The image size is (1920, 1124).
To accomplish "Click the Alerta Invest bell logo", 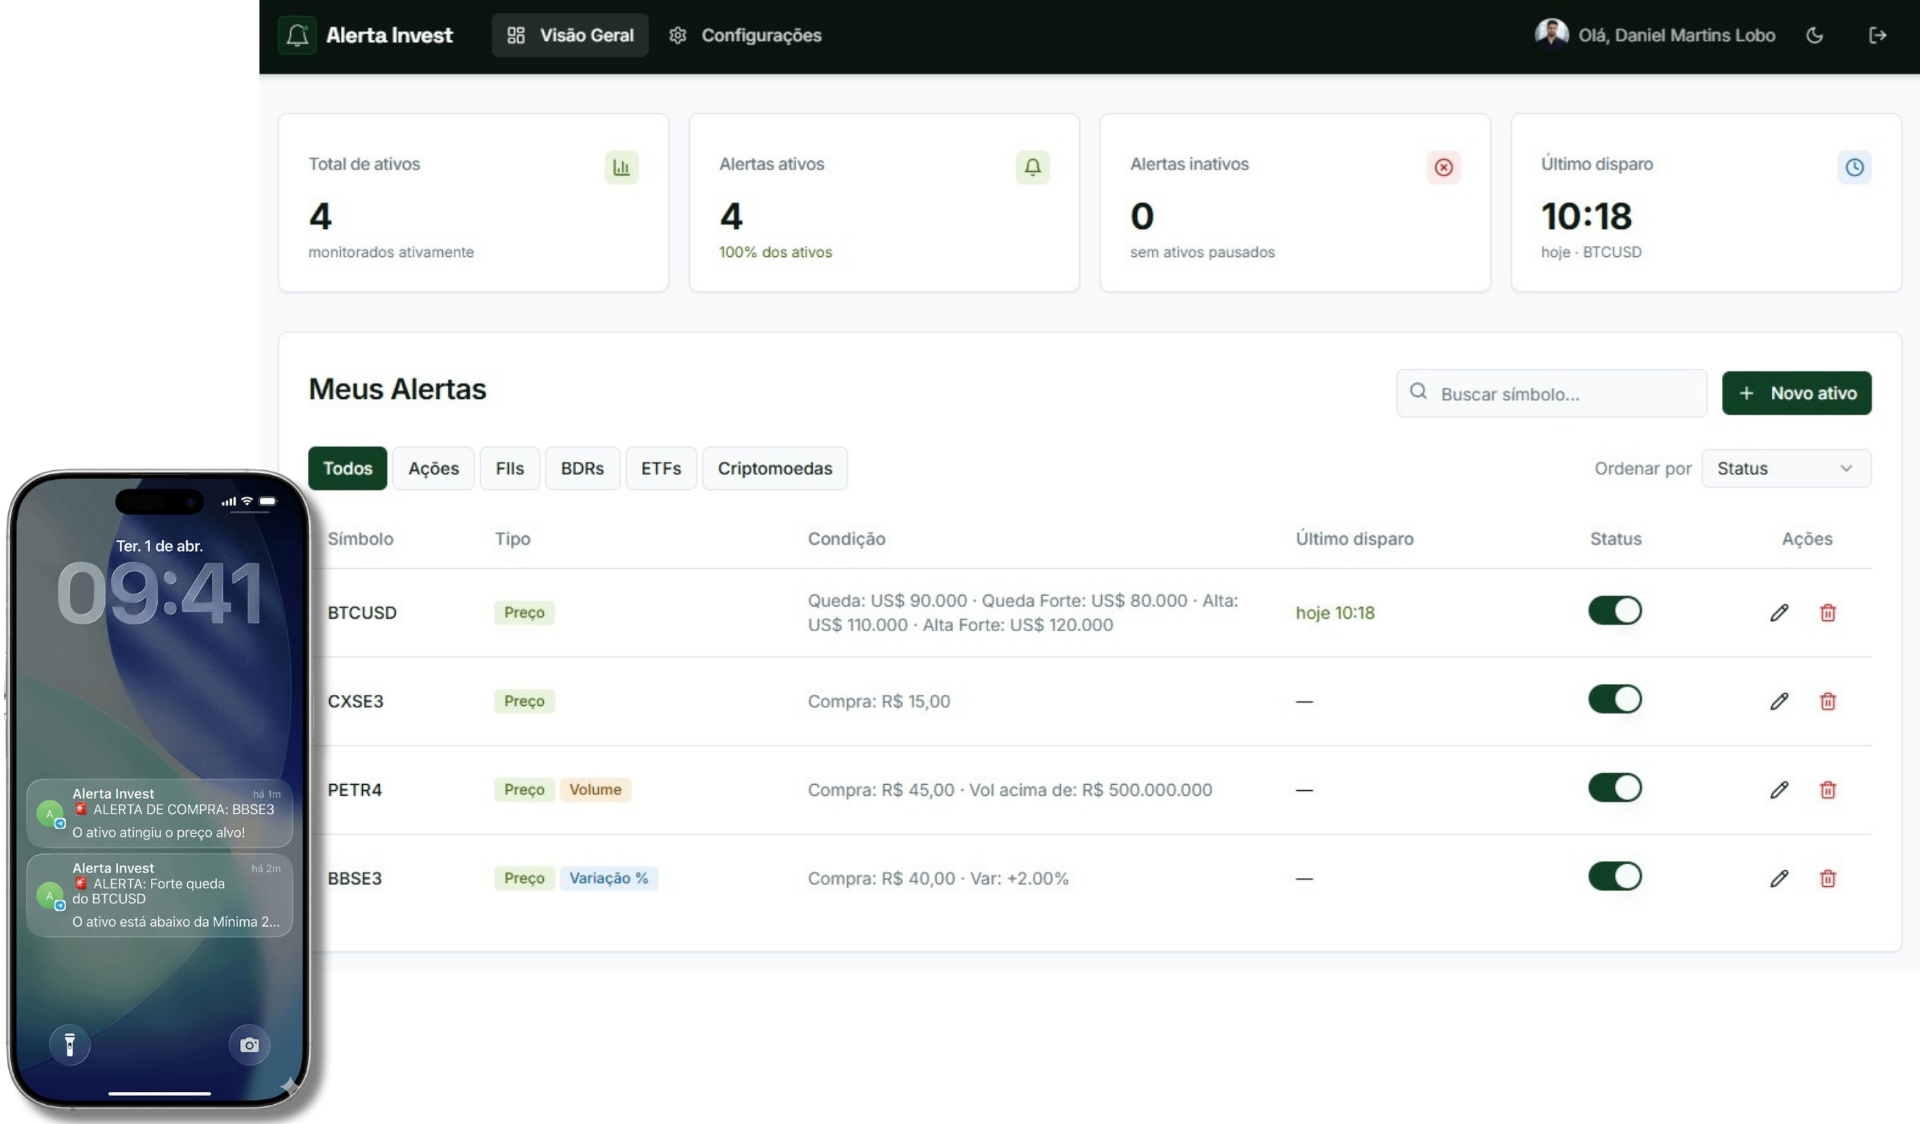I will (x=297, y=36).
